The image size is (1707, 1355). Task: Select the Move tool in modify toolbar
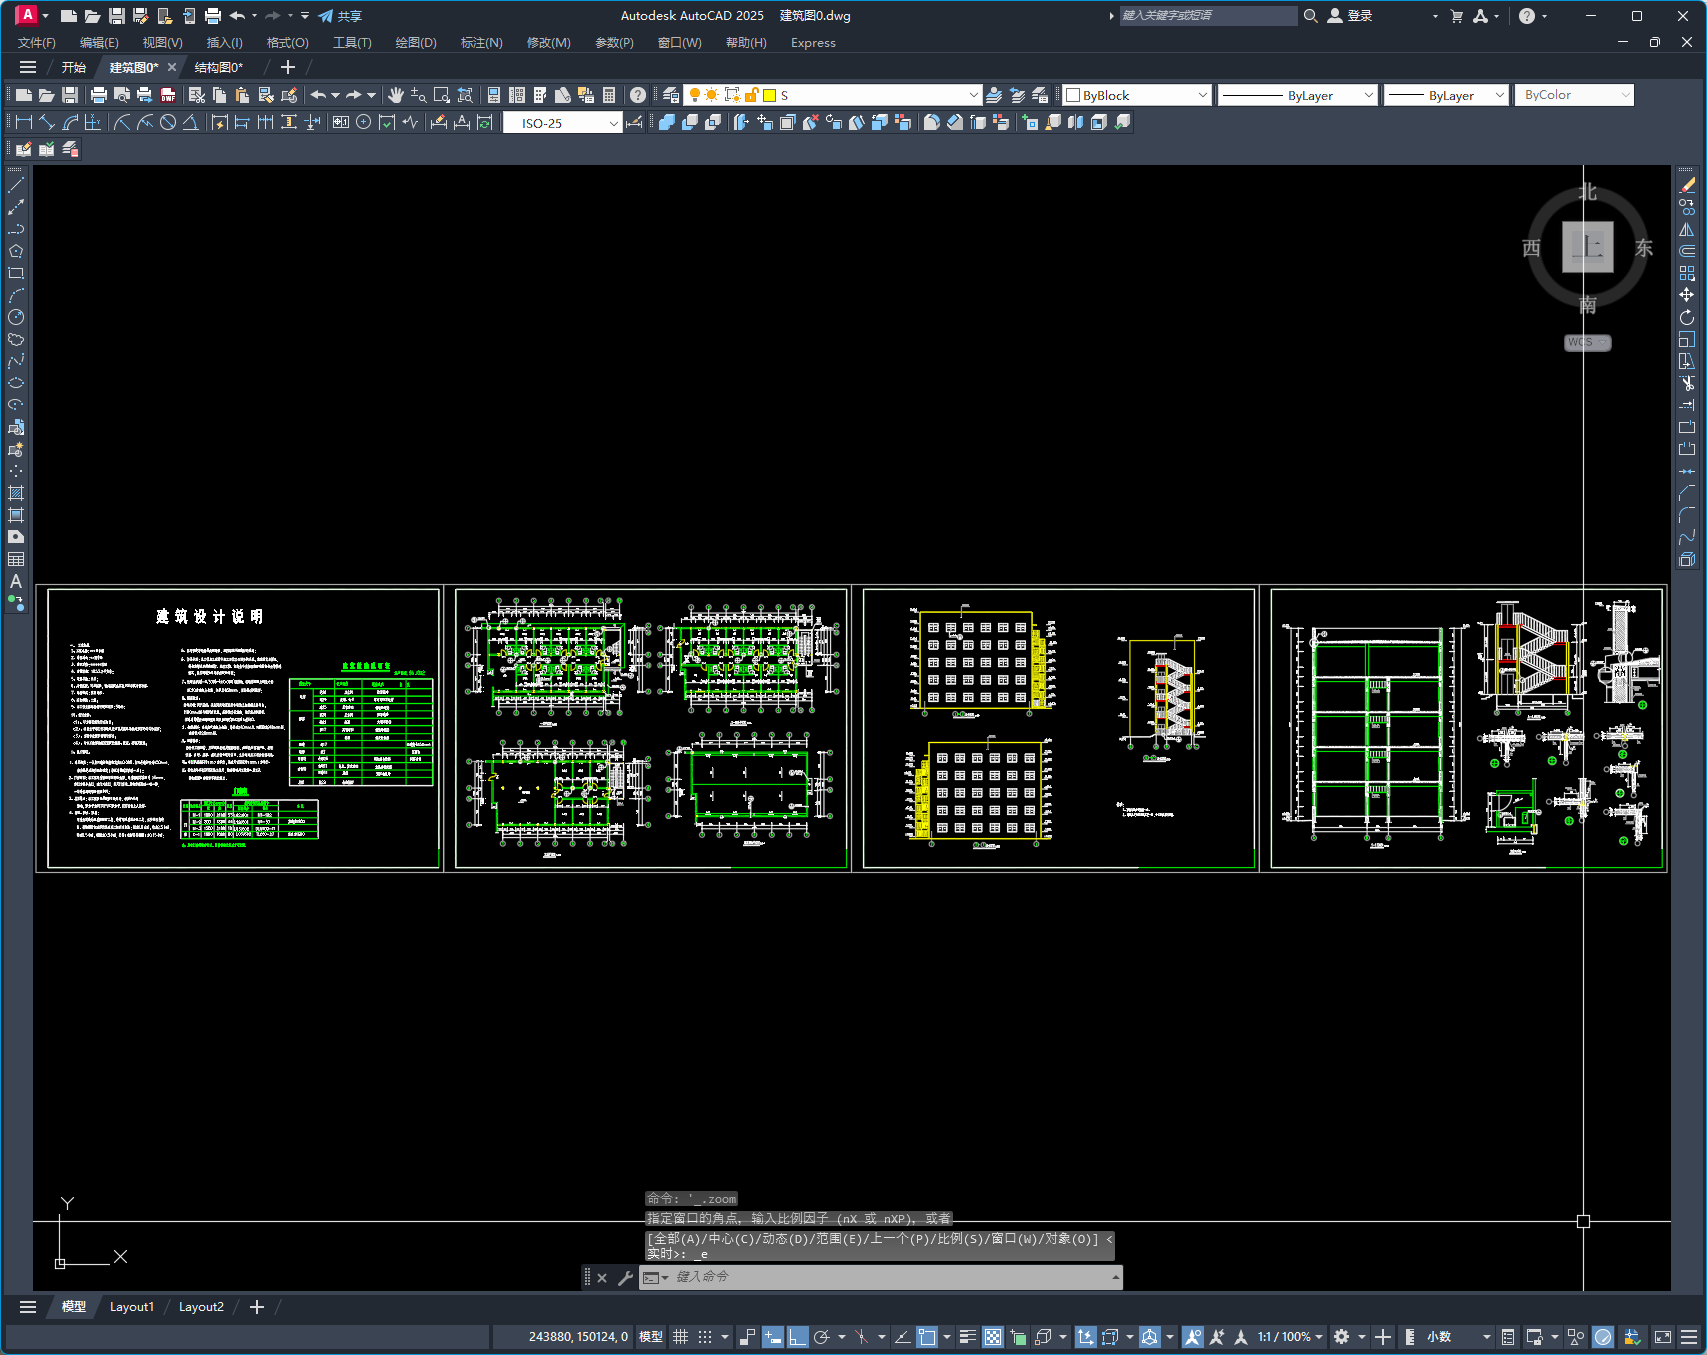click(1687, 295)
